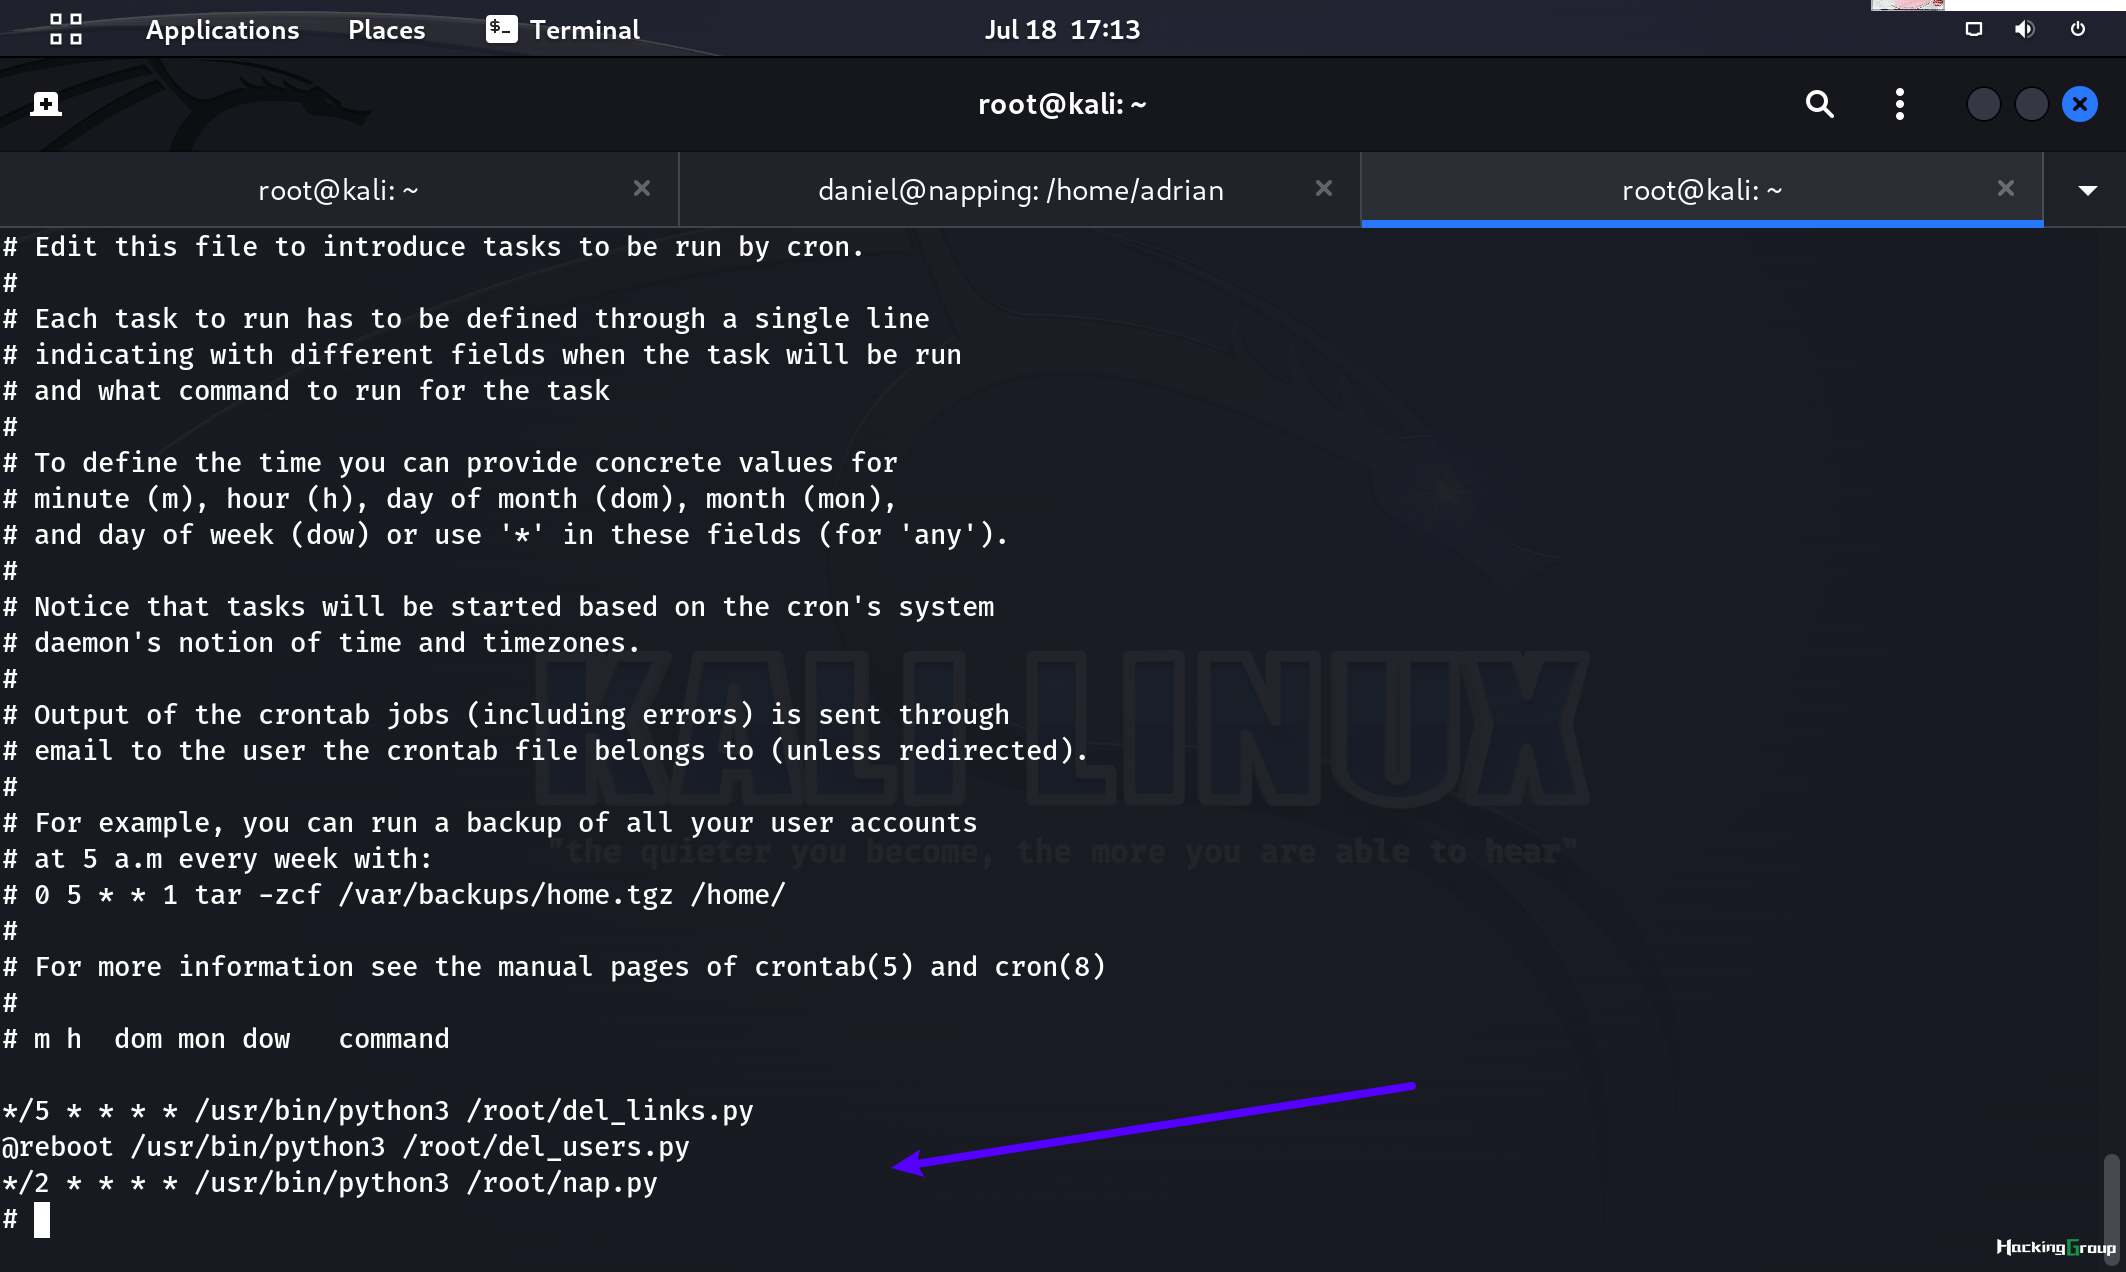Image resolution: width=2126 pixels, height=1272 pixels.
Task: Click the '*/2 * * * *' nap.py line
Action: tap(330, 1183)
